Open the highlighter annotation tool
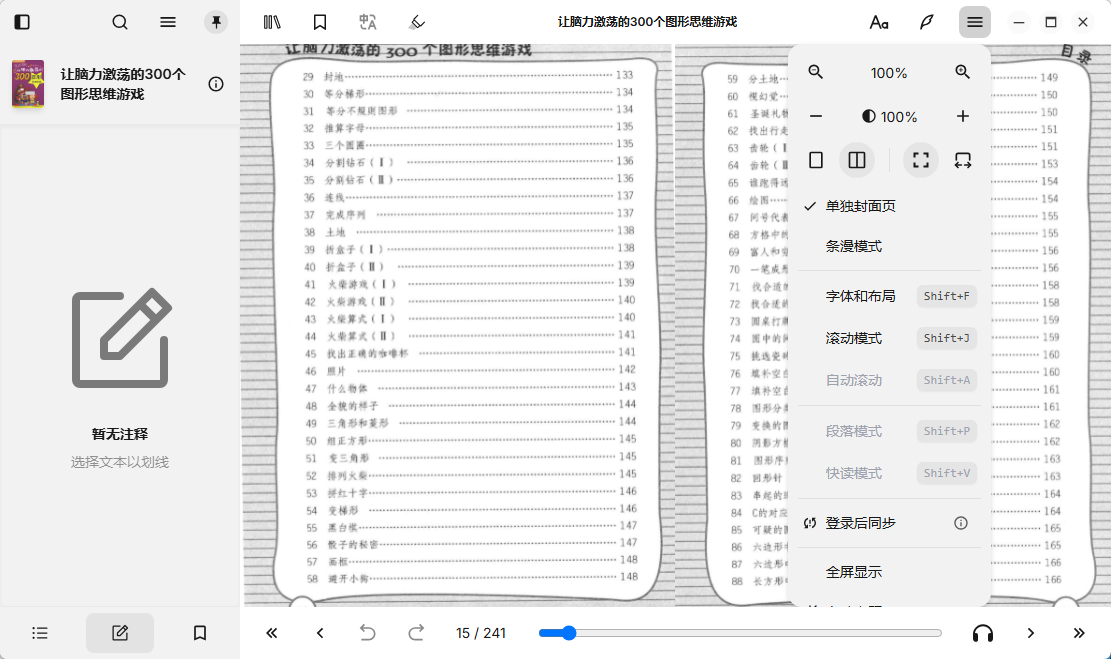 click(x=417, y=22)
